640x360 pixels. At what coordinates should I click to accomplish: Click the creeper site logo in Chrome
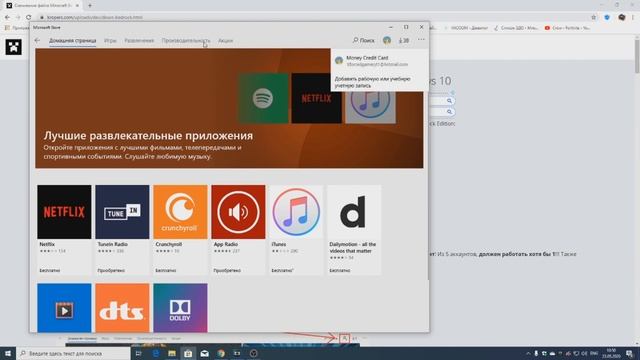[13, 47]
